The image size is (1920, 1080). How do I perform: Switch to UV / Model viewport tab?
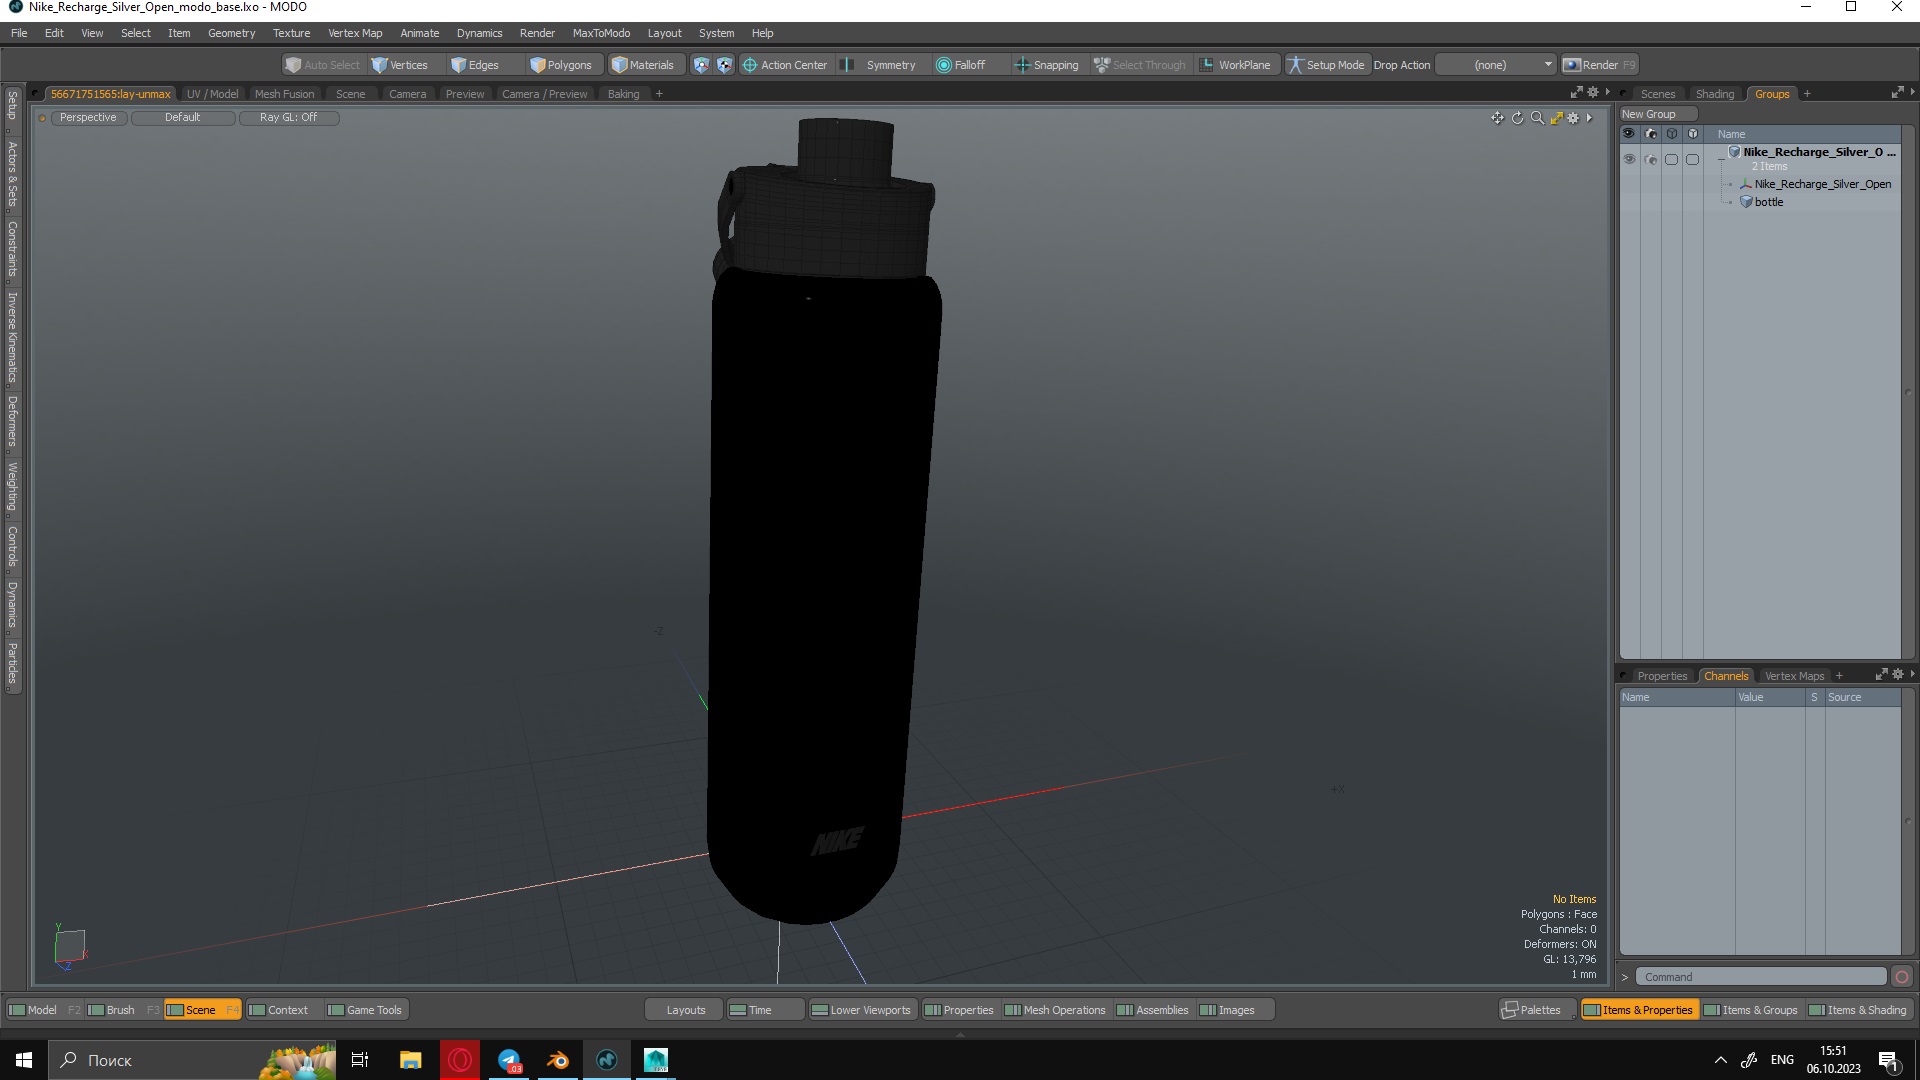coord(212,94)
